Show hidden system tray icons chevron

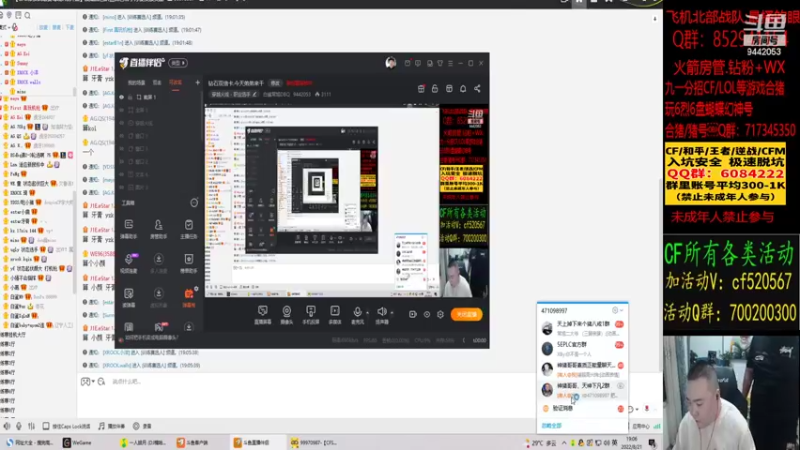[564, 443]
